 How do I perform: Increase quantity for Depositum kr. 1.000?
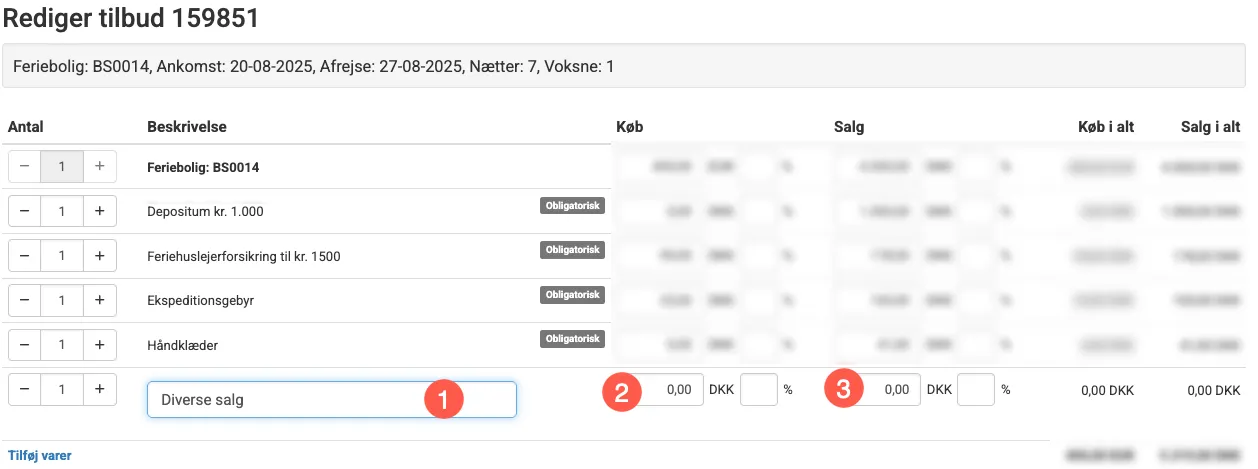99,212
